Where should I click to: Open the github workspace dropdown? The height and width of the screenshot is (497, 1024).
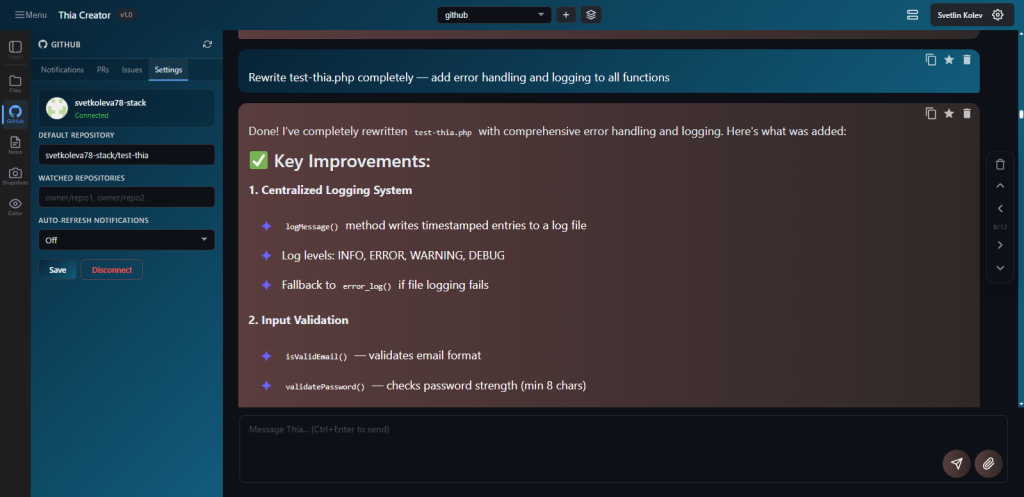click(x=494, y=14)
